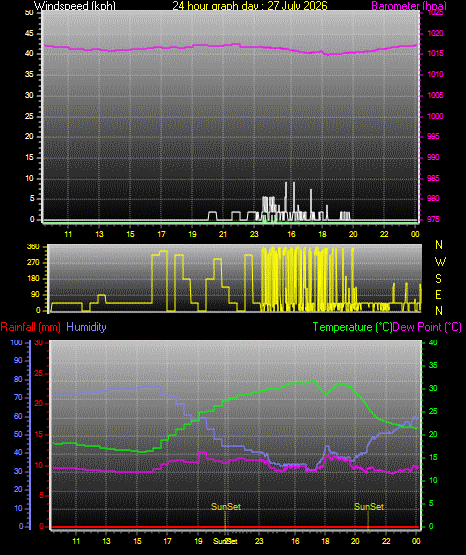Click windspeed axis value 35
Image resolution: width=466 pixels, height=555 pixels.
[29, 74]
